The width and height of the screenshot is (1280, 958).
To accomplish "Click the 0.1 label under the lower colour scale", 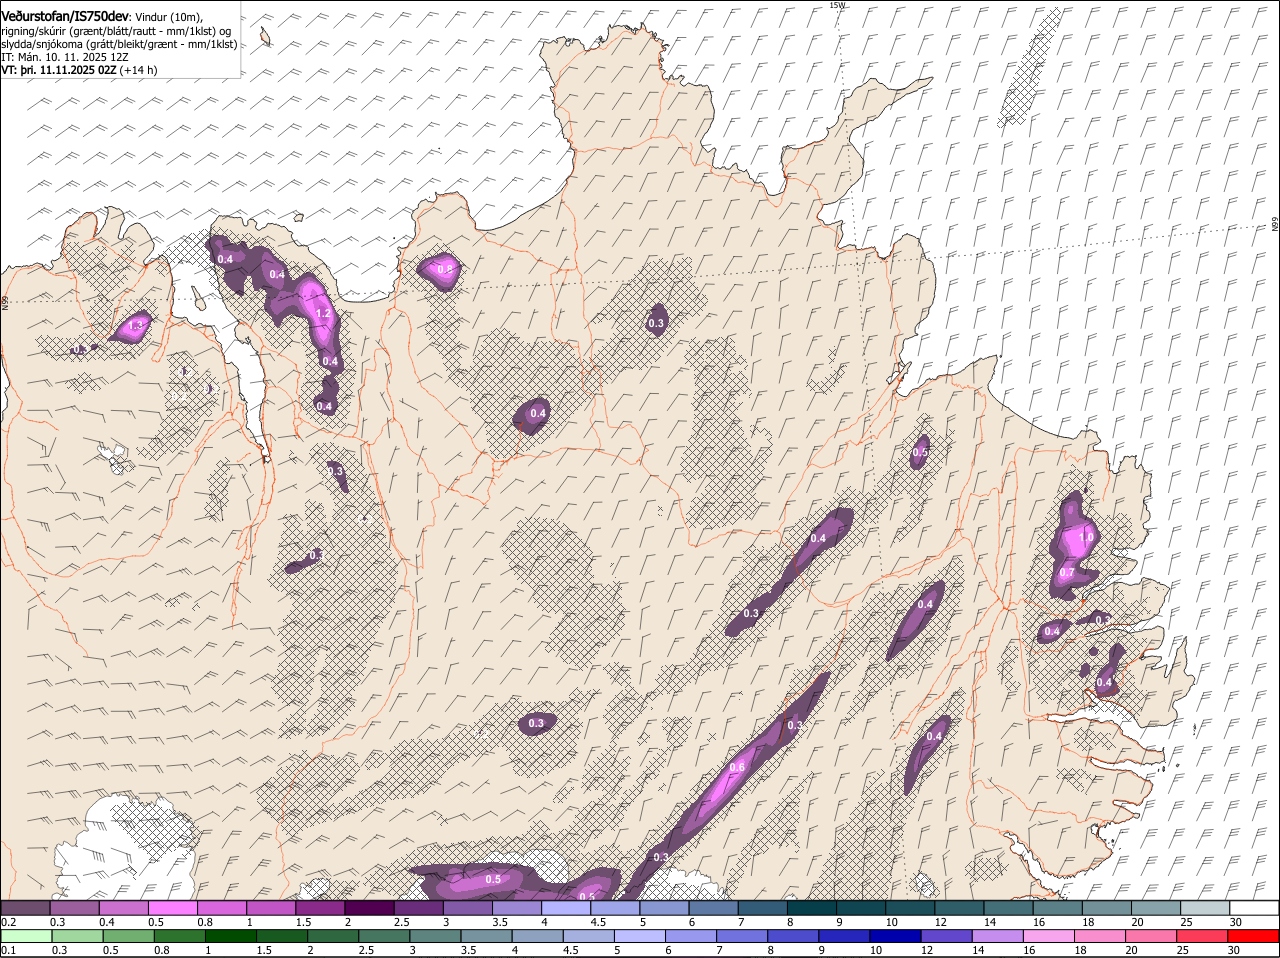I will (x=8, y=950).
